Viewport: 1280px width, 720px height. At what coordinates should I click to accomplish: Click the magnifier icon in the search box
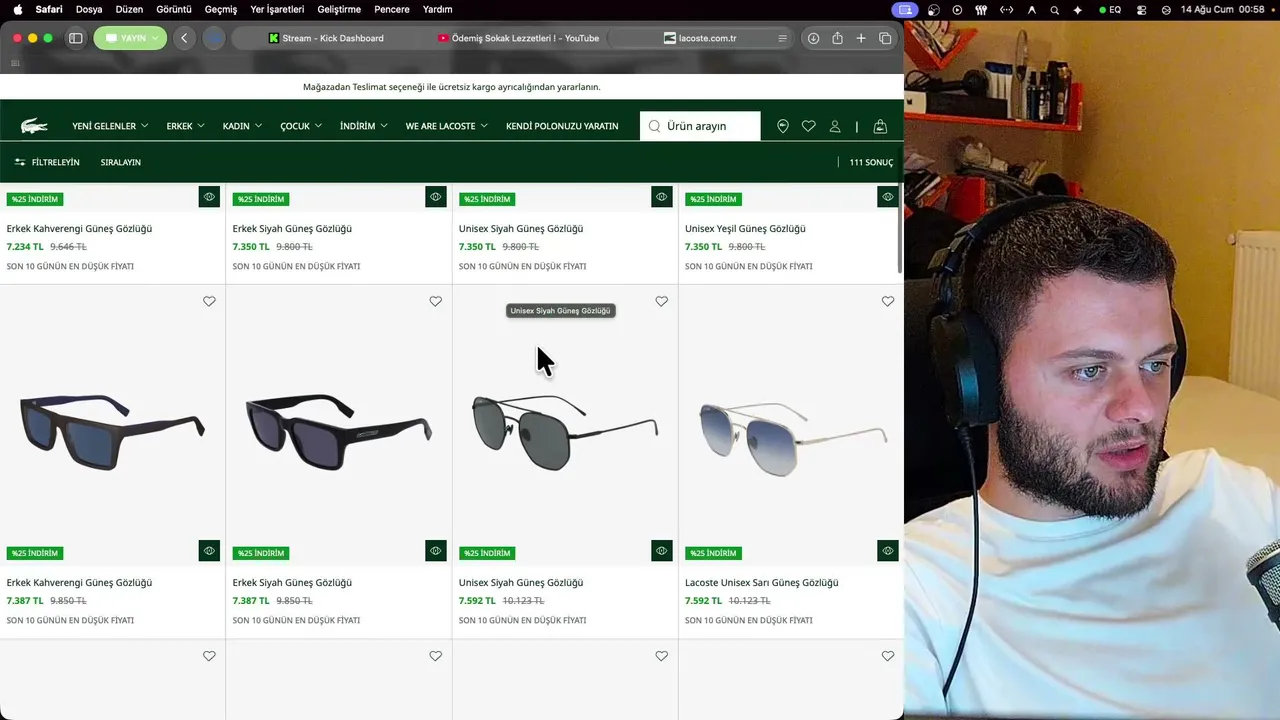pos(654,126)
